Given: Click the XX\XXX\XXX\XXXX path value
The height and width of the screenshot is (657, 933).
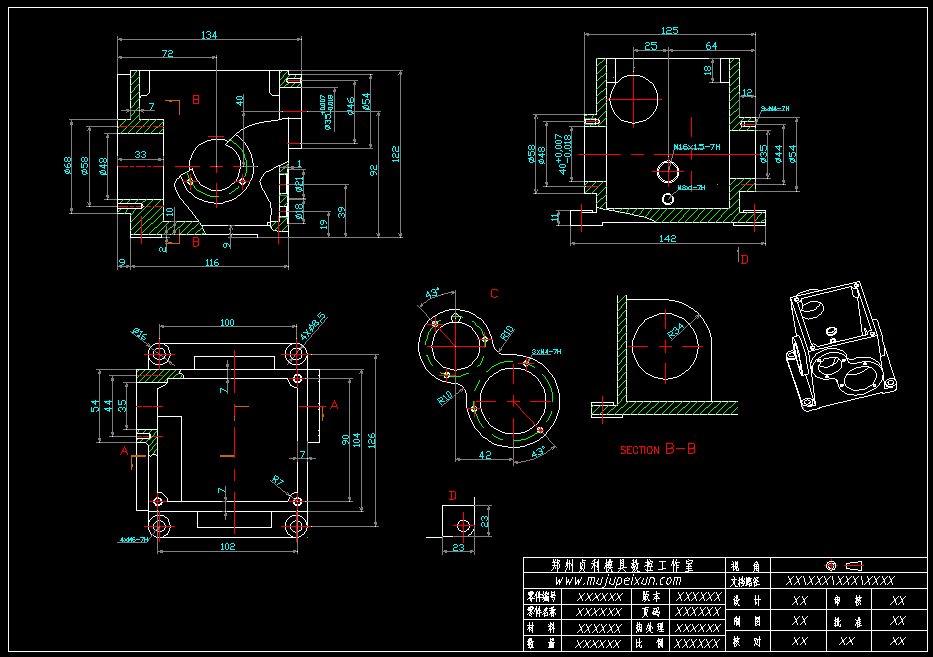Looking at the screenshot, I should (x=840, y=581).
